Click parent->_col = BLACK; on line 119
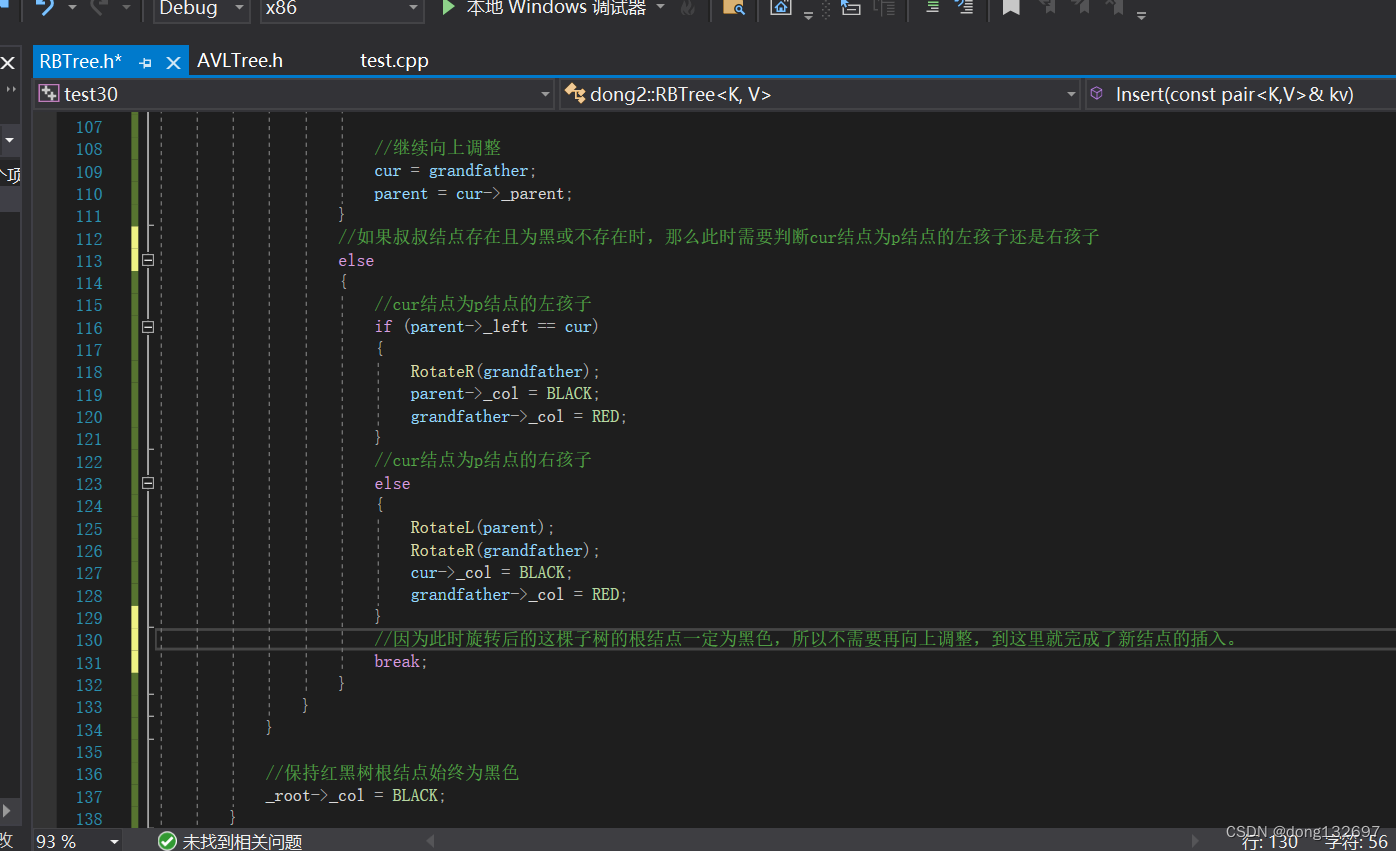This screenshot has width=1396, height=851. [505, 394]
